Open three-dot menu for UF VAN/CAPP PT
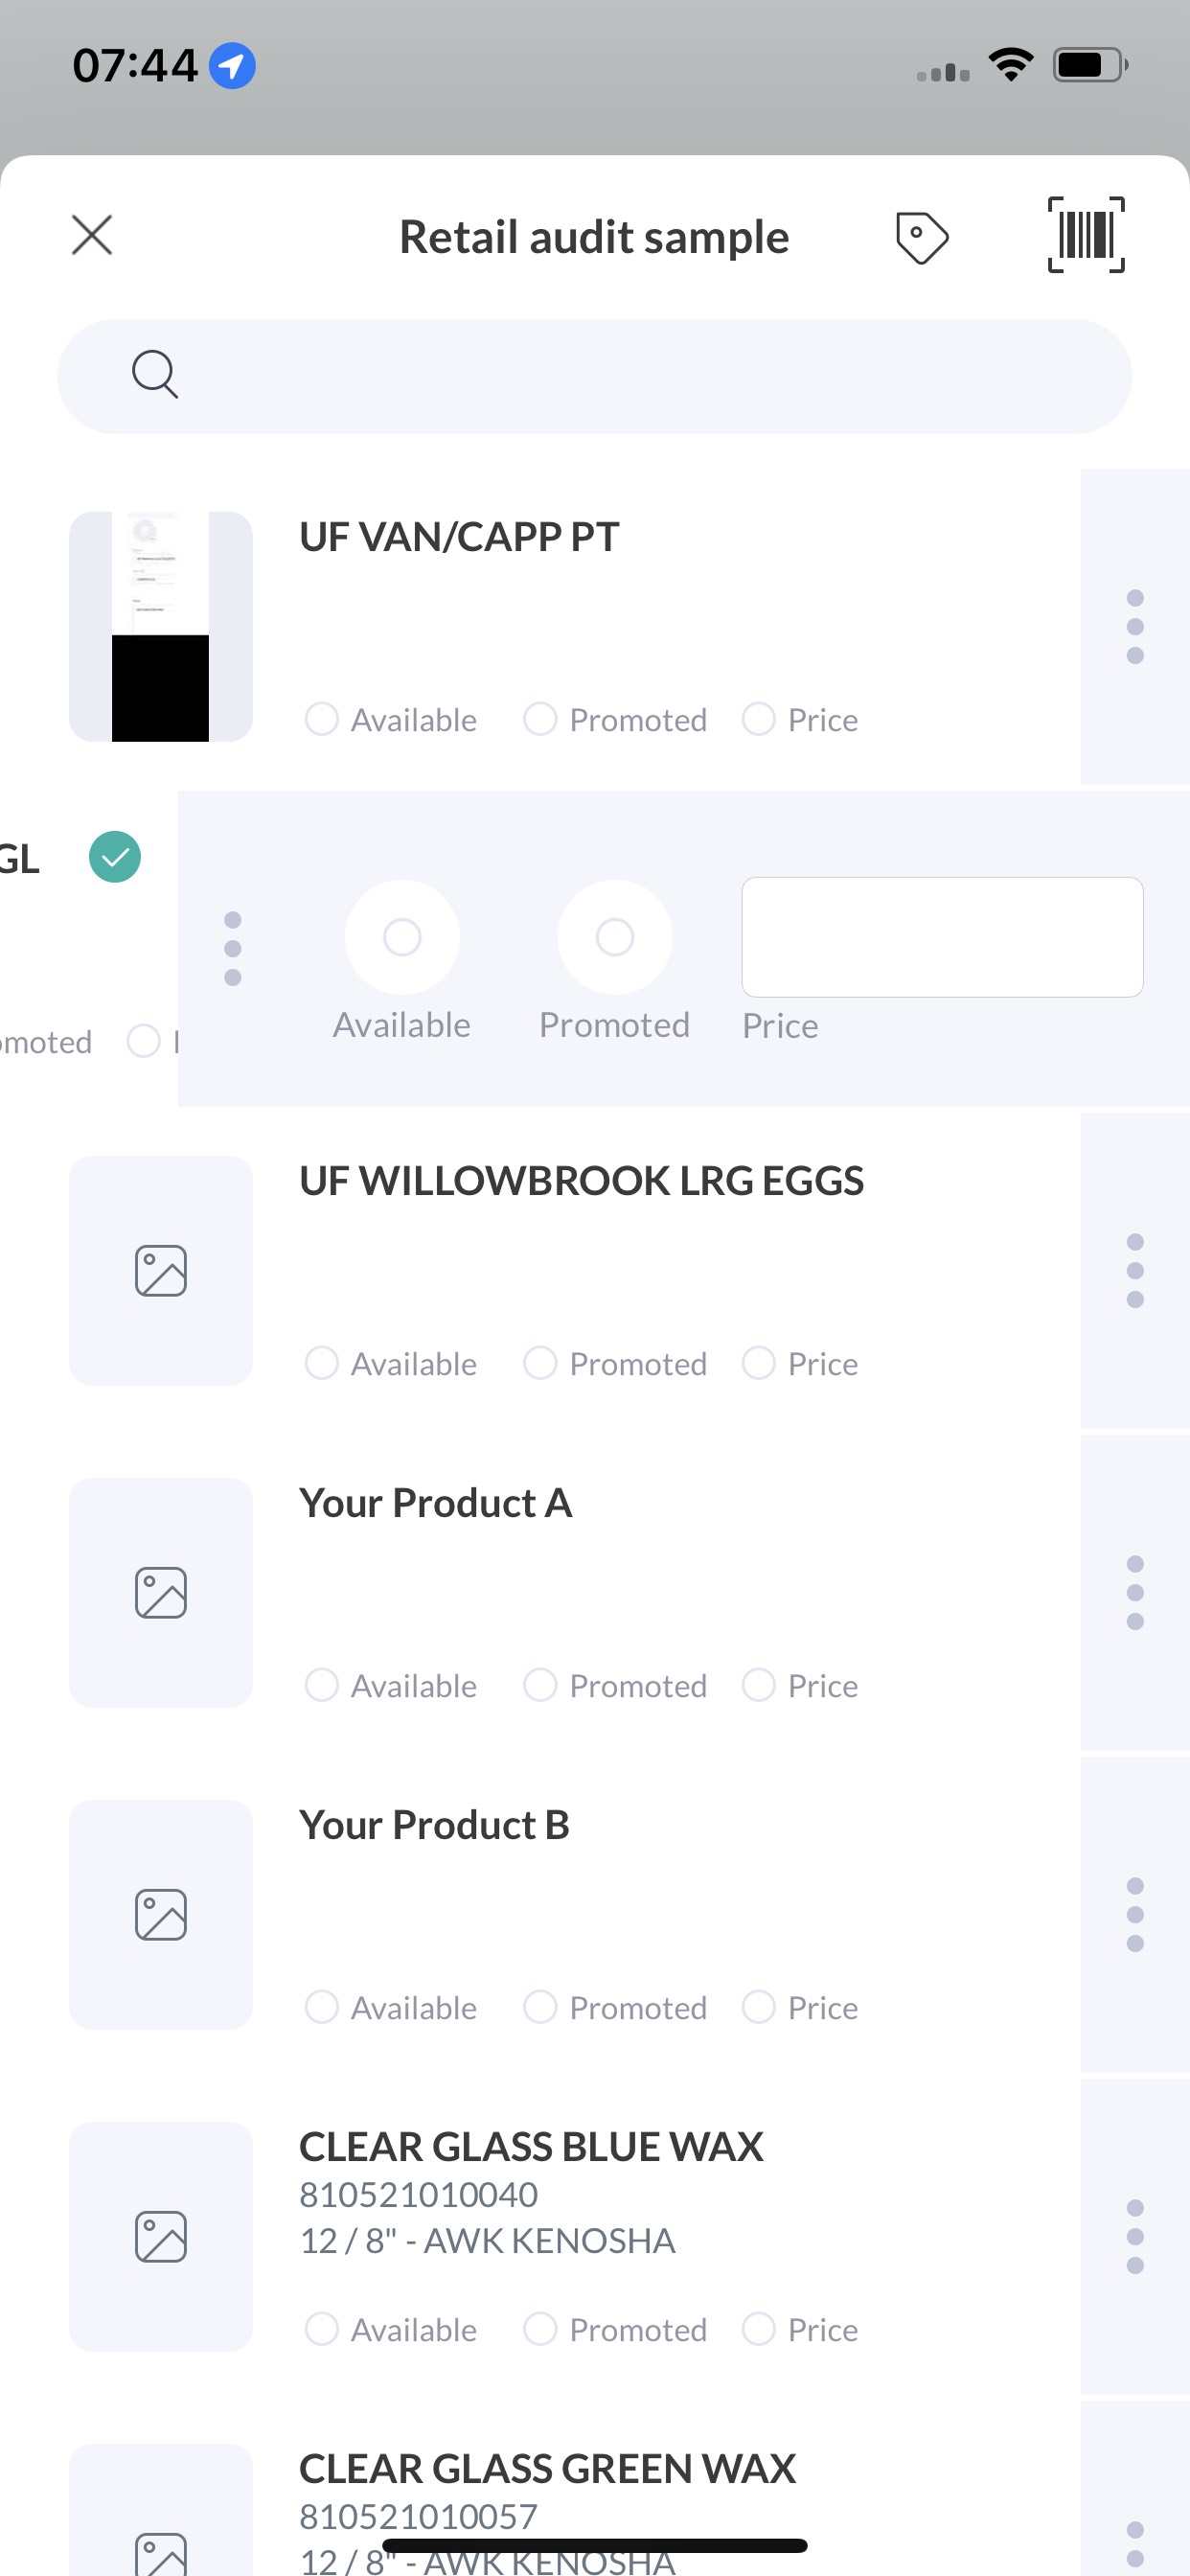This screenshot has height=2576, width=1190. (x=1135, y=627)
